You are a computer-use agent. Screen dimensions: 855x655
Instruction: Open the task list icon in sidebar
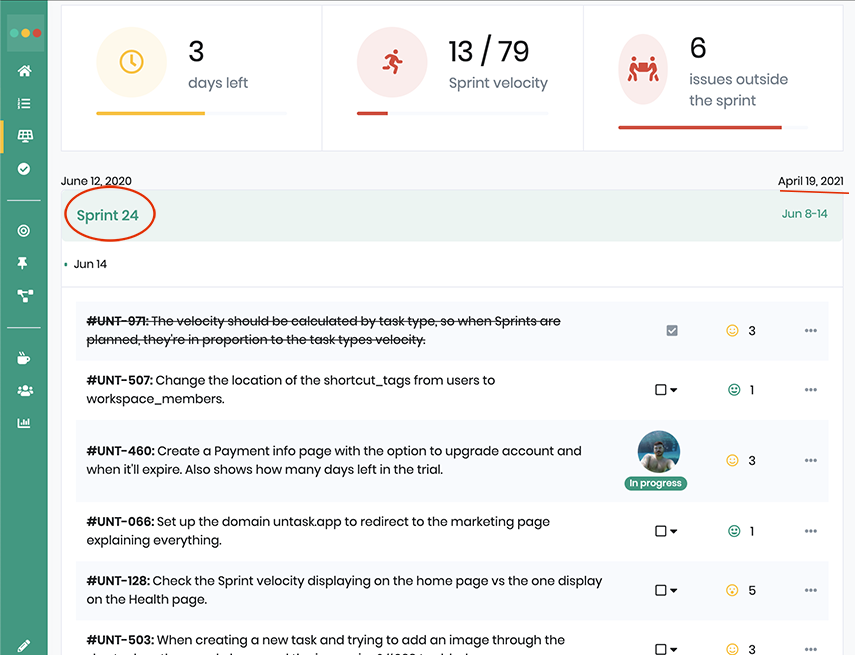pos(24,104)
